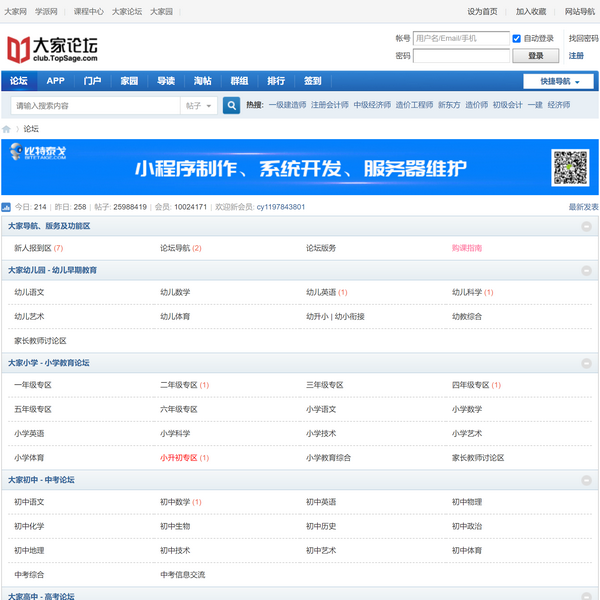
Task: Click the QR code on banner
Action: [x=570, y=166]
